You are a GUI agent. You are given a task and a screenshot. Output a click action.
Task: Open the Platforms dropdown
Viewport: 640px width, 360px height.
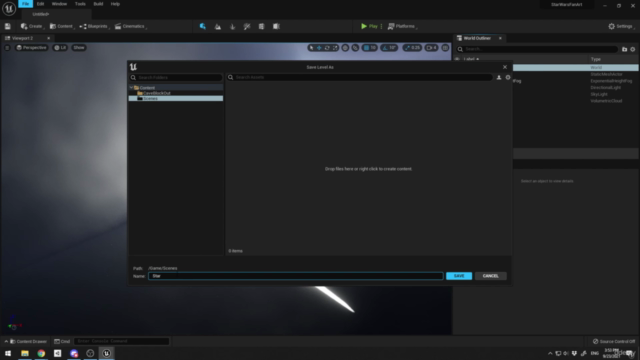[x=402, y=26]
